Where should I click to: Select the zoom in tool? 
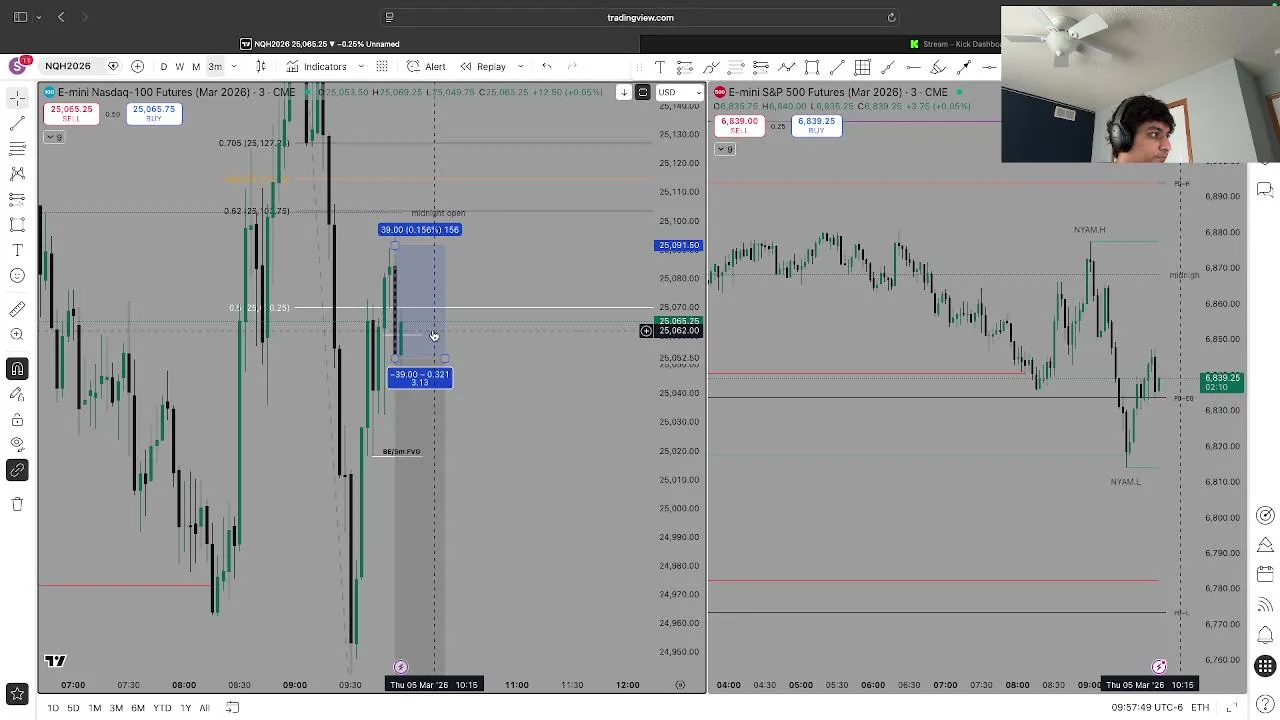click(x=17, y=335)
